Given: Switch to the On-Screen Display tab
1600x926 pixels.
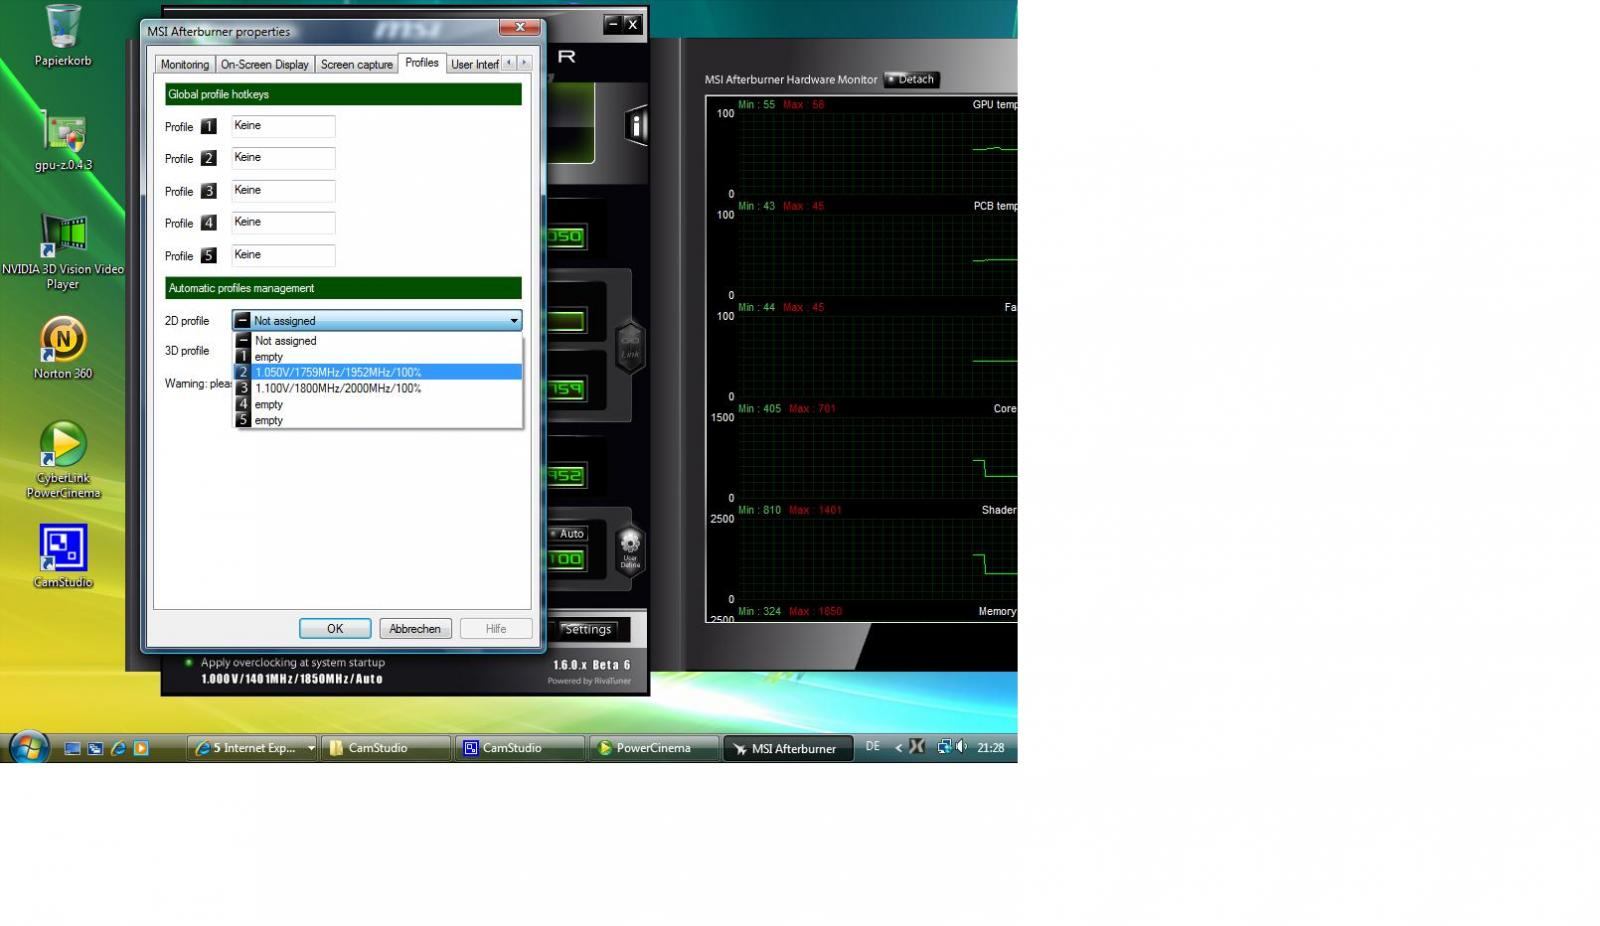Looking at the screenshot, I should pyautogui.click(x=264, y=64).
